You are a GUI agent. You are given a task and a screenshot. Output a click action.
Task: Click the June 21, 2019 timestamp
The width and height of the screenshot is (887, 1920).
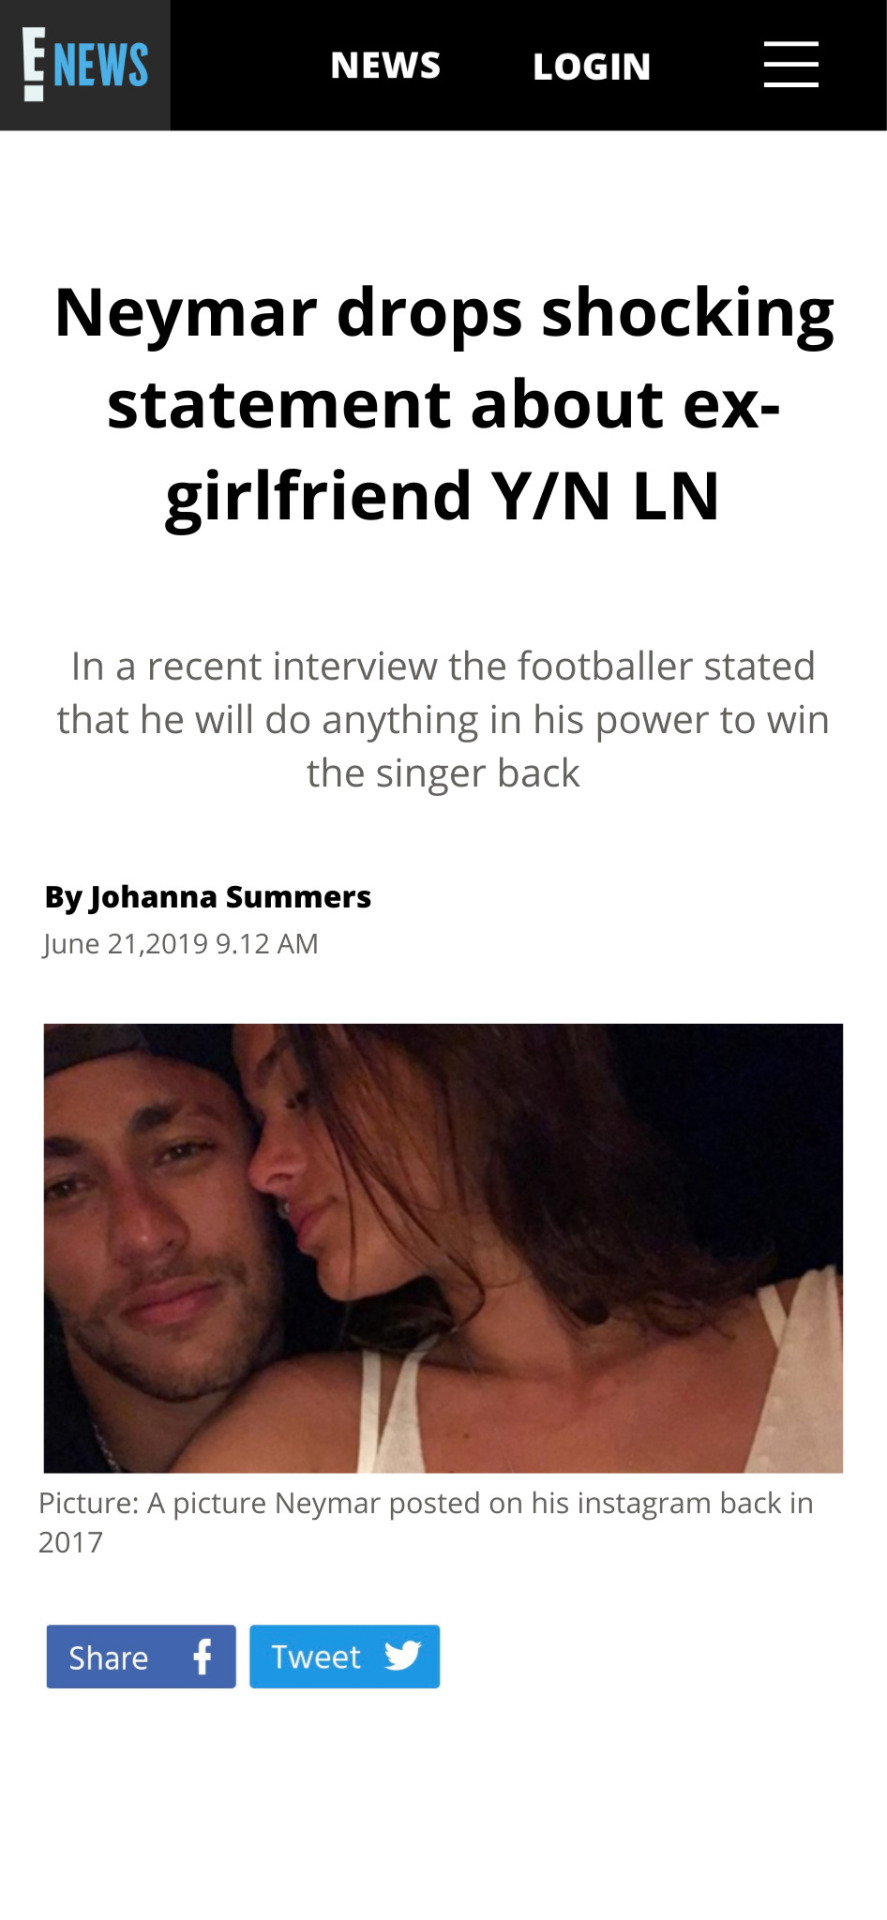[180, 944]
